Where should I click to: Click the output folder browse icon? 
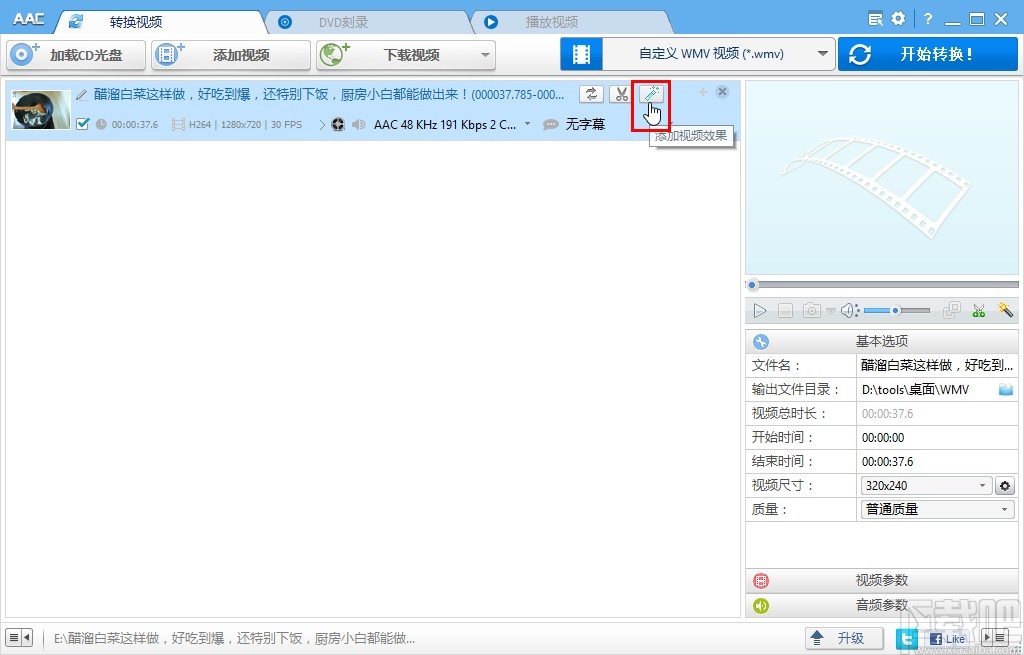coord(1005,389)
